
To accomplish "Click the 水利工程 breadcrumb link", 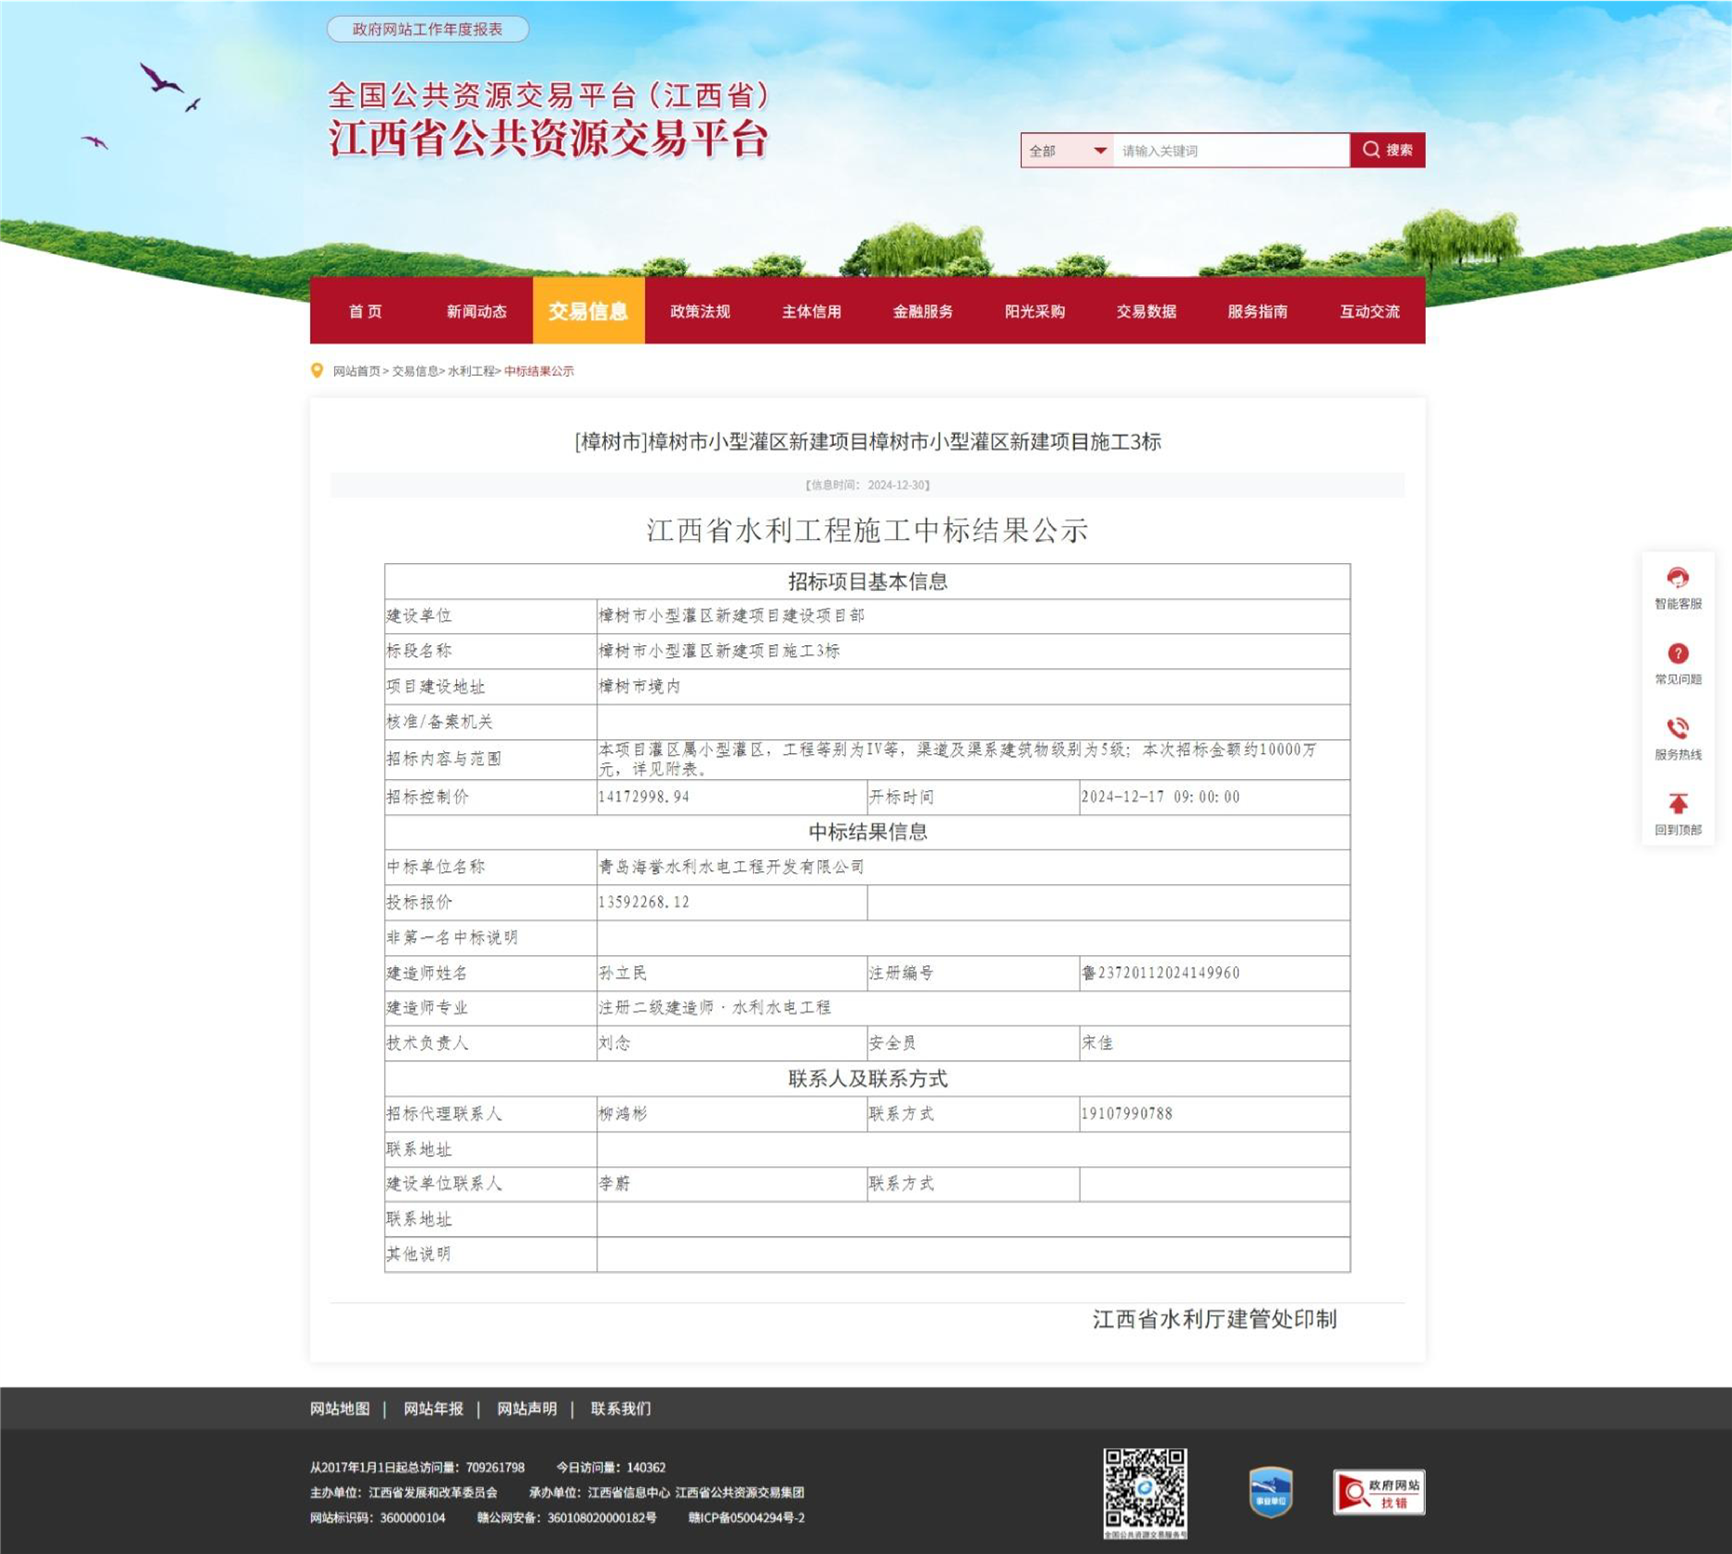I will [470, 371].
